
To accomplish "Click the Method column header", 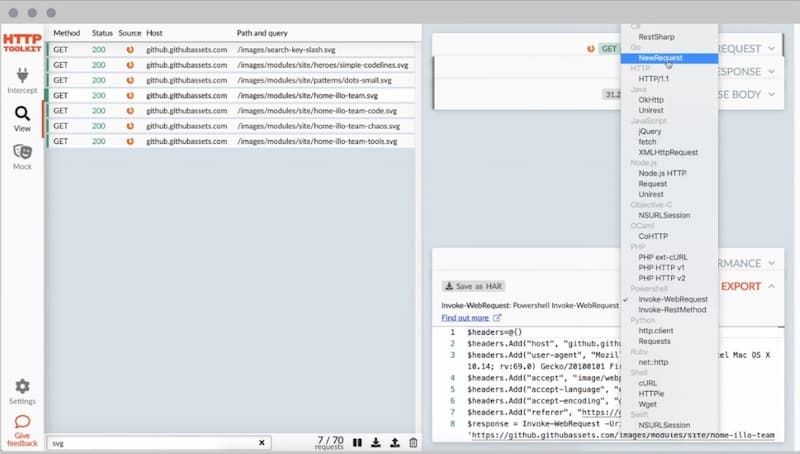I will tap(66, 33).
